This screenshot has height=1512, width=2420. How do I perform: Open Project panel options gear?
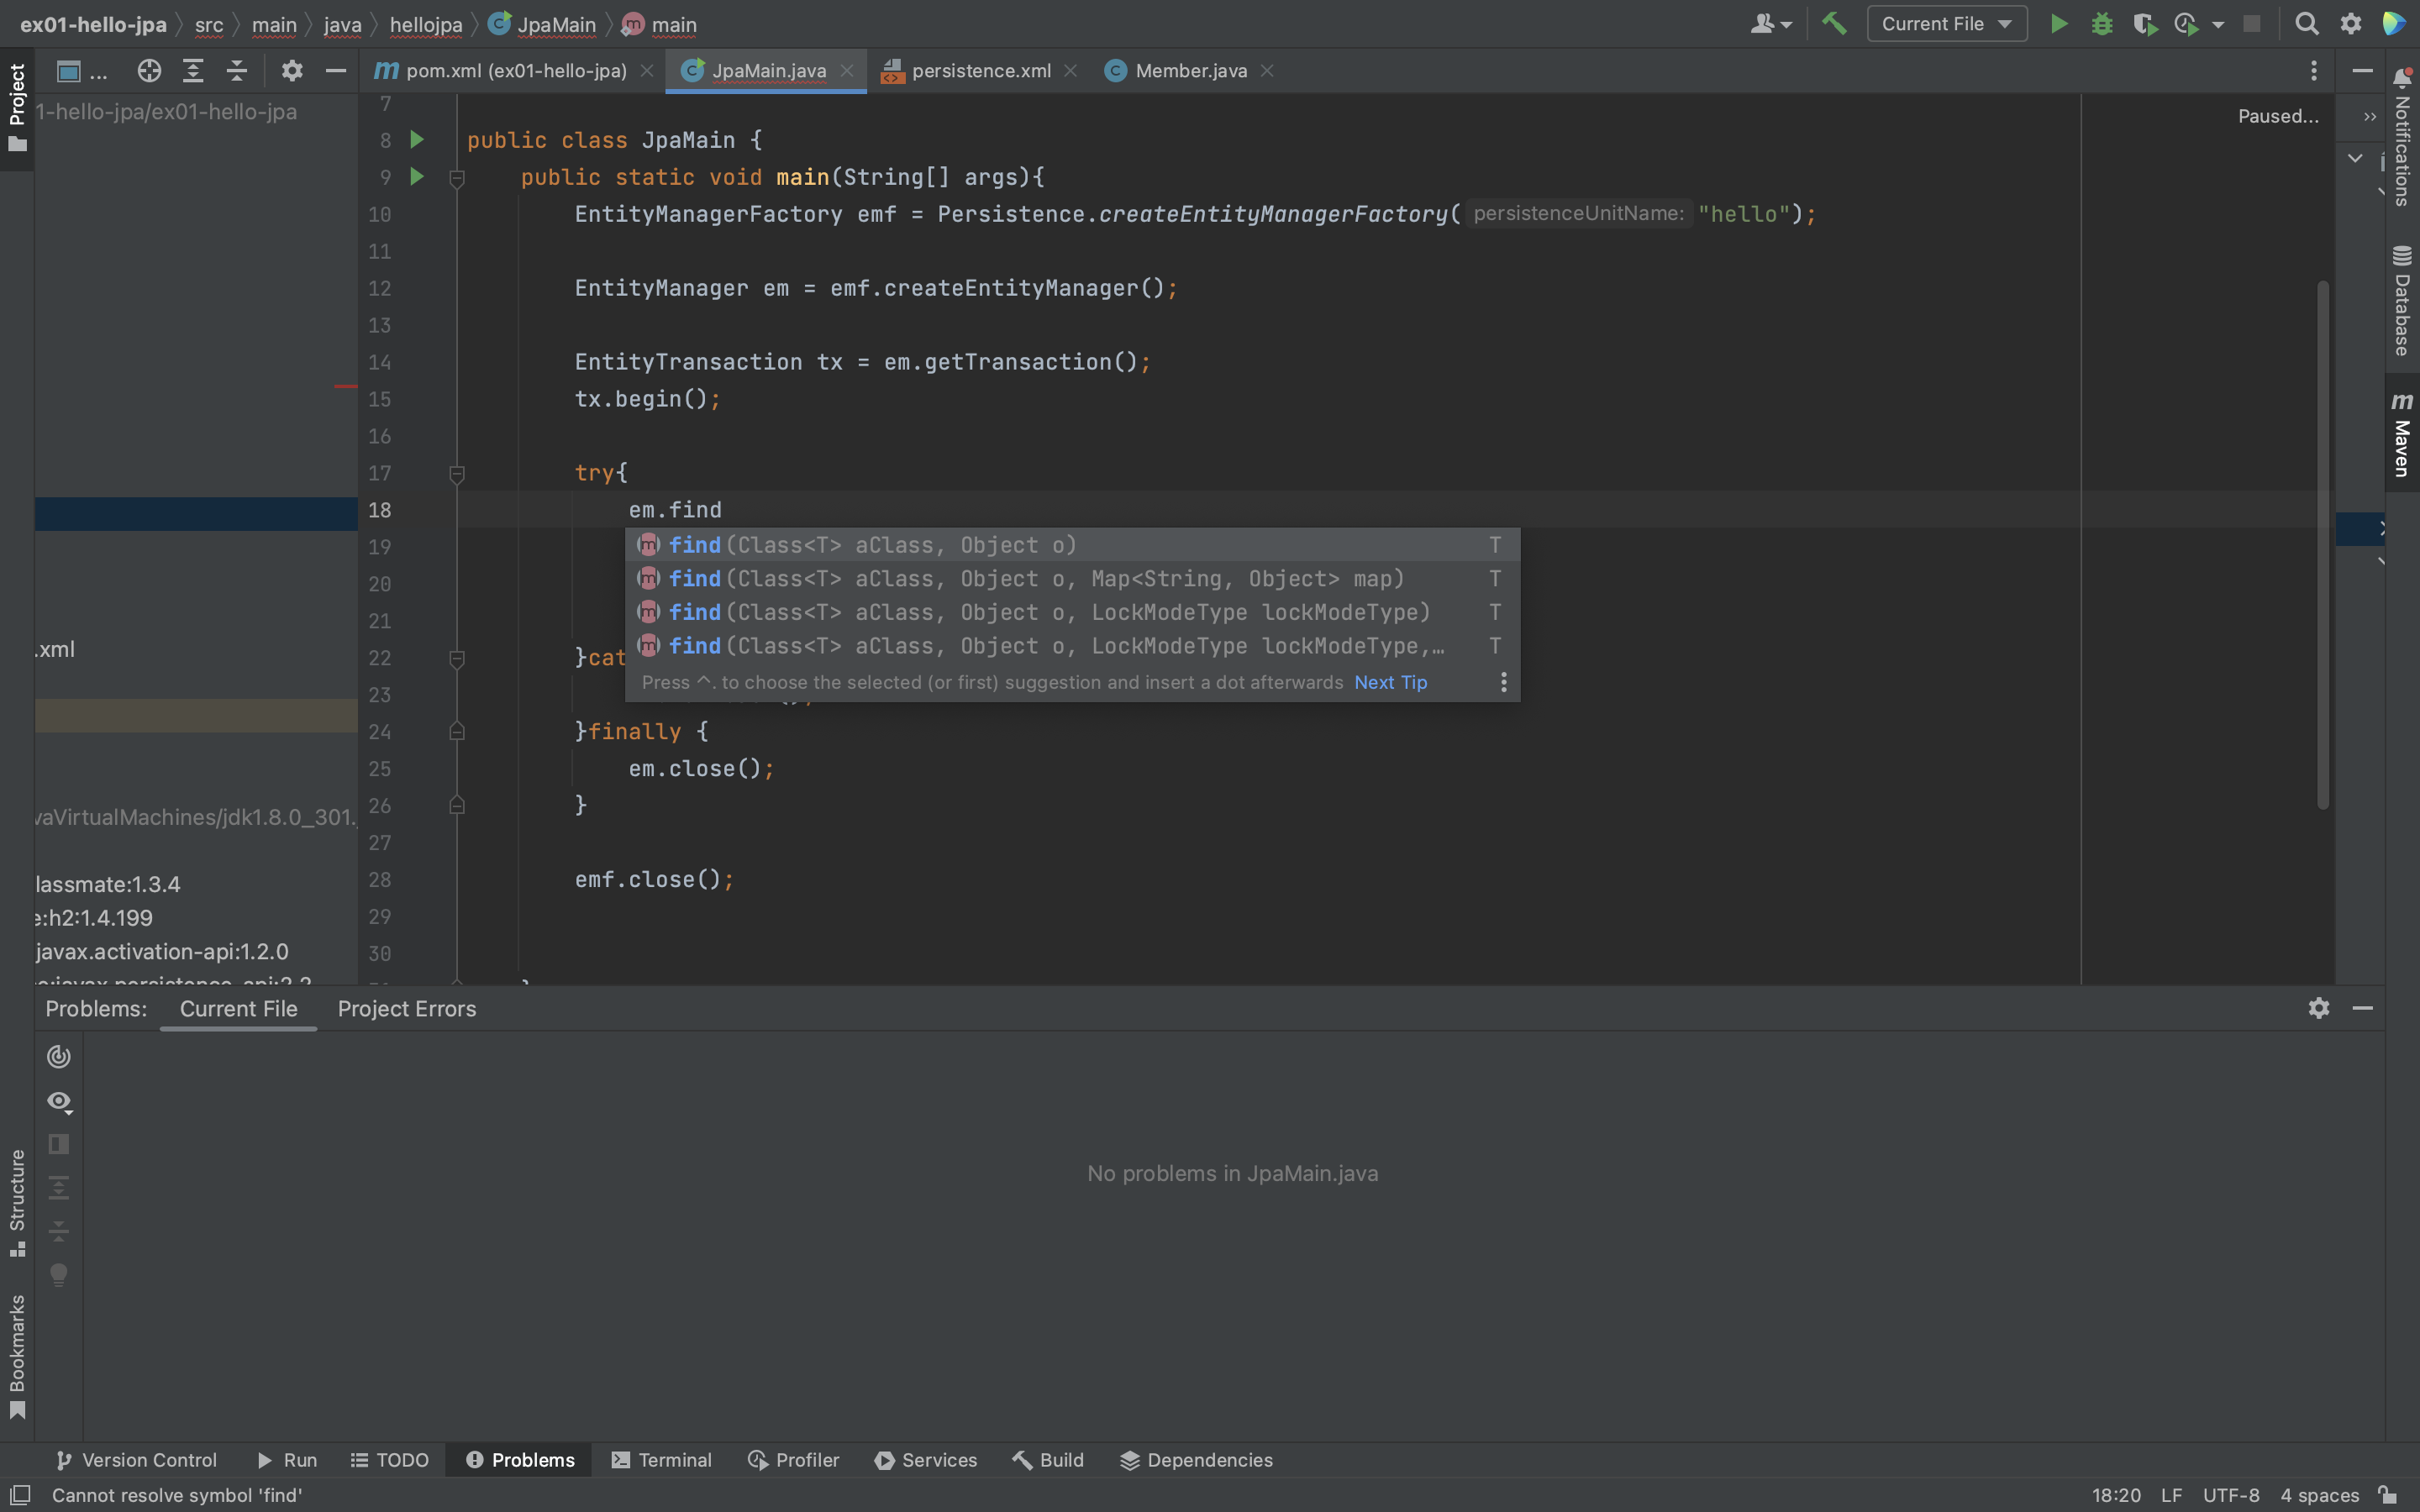point(291,71)
